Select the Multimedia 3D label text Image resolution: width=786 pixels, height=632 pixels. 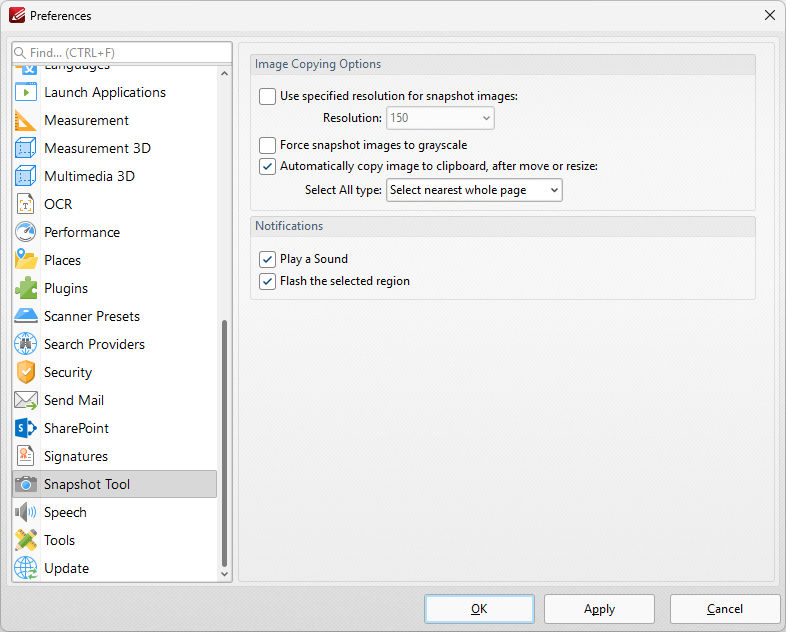[89, 176]
